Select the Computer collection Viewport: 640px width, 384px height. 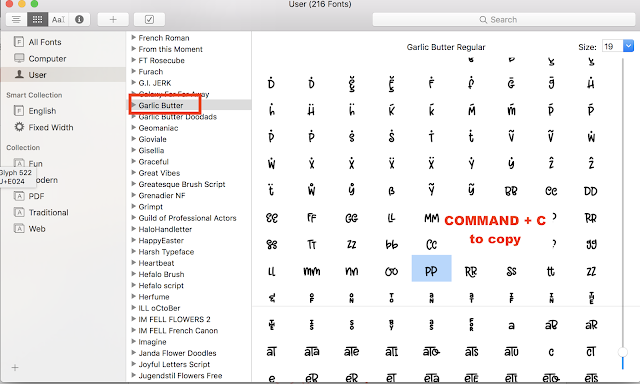pyautogui.click(x=47, y=58)
